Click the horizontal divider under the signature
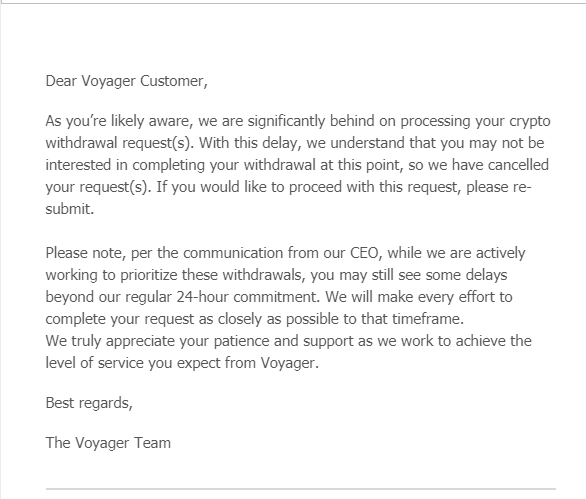 pos(301,488)
